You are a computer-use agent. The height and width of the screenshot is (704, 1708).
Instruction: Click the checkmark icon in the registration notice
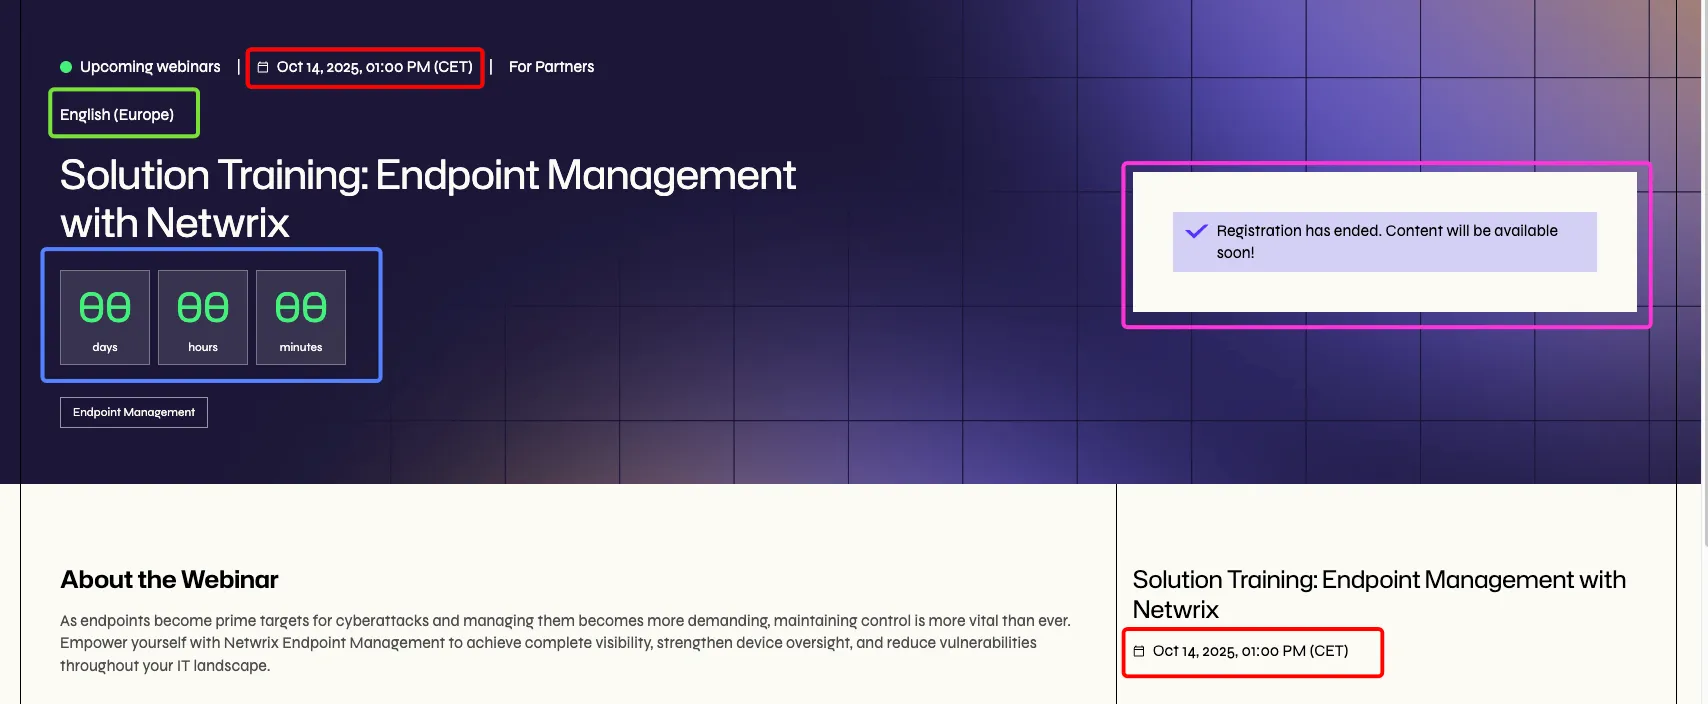tap(1196, 231)
